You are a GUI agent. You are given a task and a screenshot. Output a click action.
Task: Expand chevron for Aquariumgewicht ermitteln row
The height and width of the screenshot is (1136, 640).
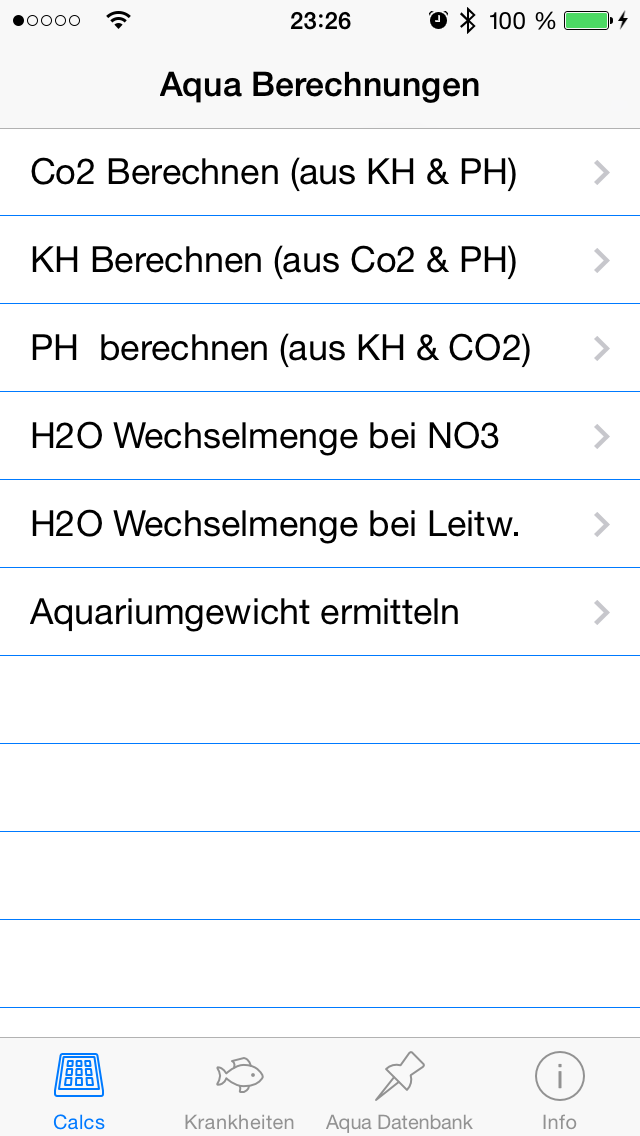[602, 612]
